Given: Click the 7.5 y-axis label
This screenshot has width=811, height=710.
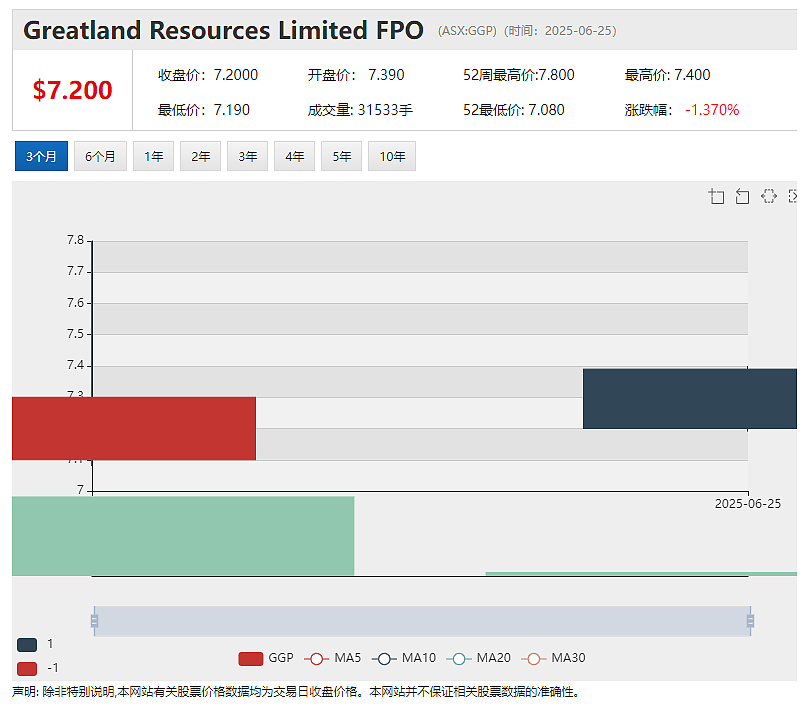Looking at the screenshot, I should [75, 334].
